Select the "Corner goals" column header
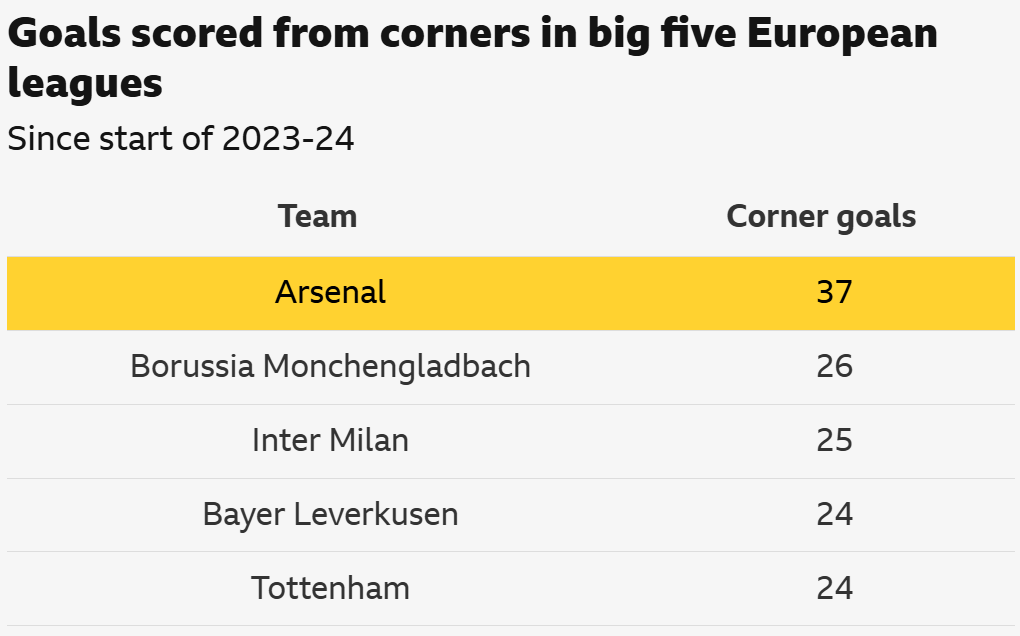The height and width of the screenshot is (636, 1020). tap(821, 216)
